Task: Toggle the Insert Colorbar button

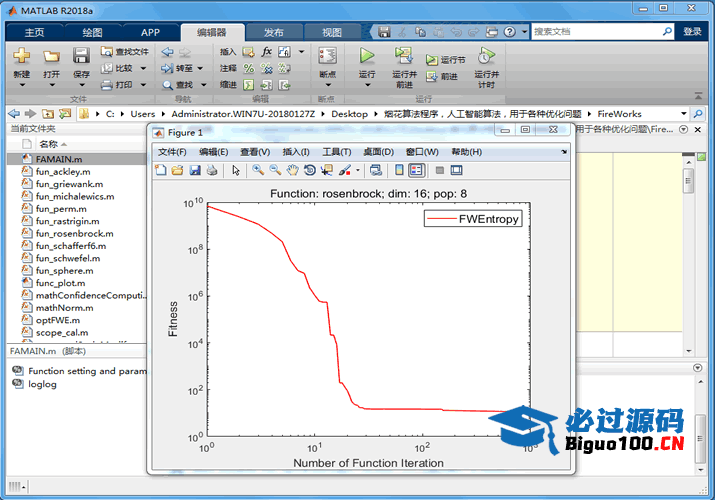Action: (399, 170)
